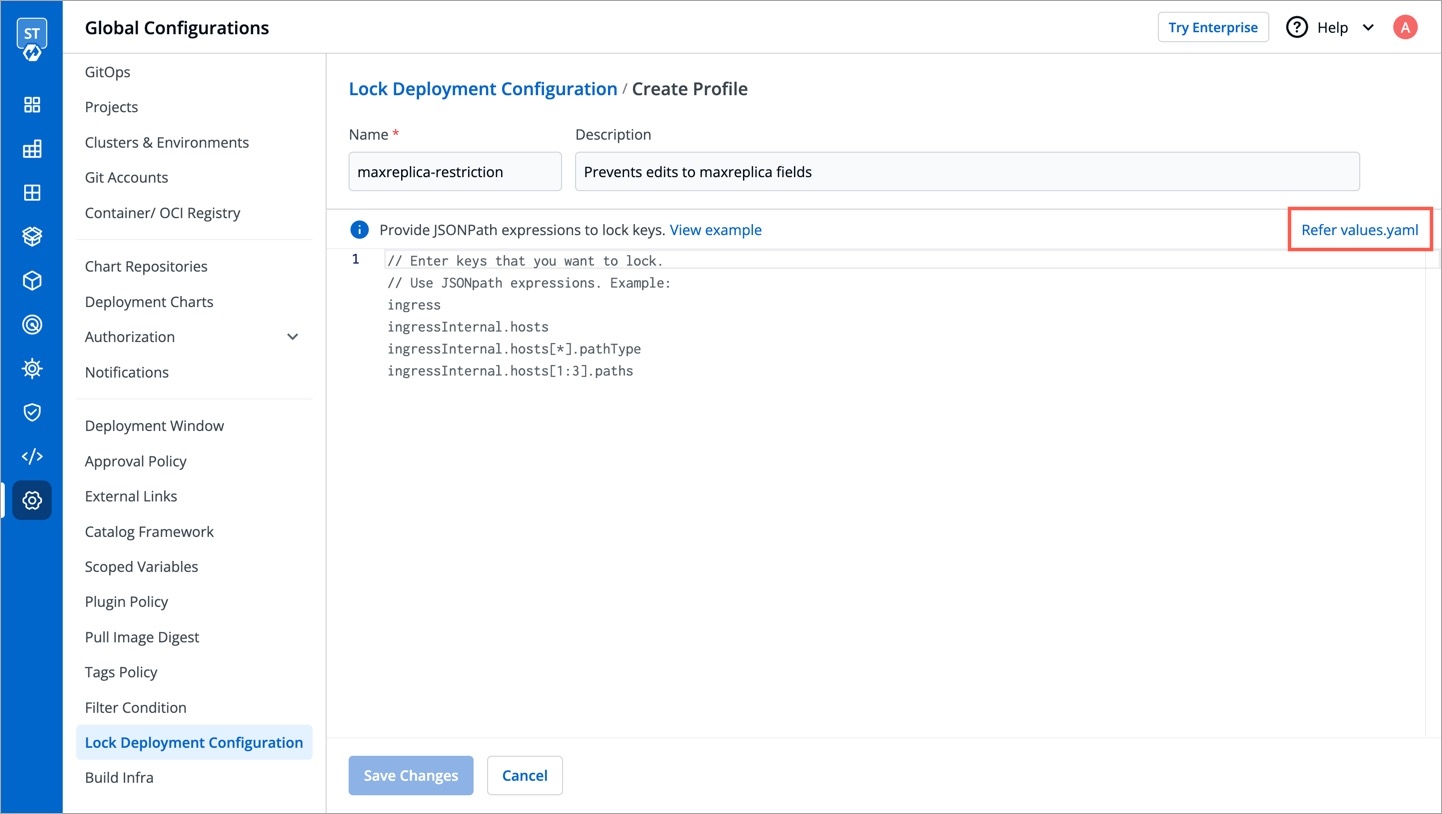Open Applications four-squares sidebar icon
The image size is (1442, 814).
click(32, 105)
